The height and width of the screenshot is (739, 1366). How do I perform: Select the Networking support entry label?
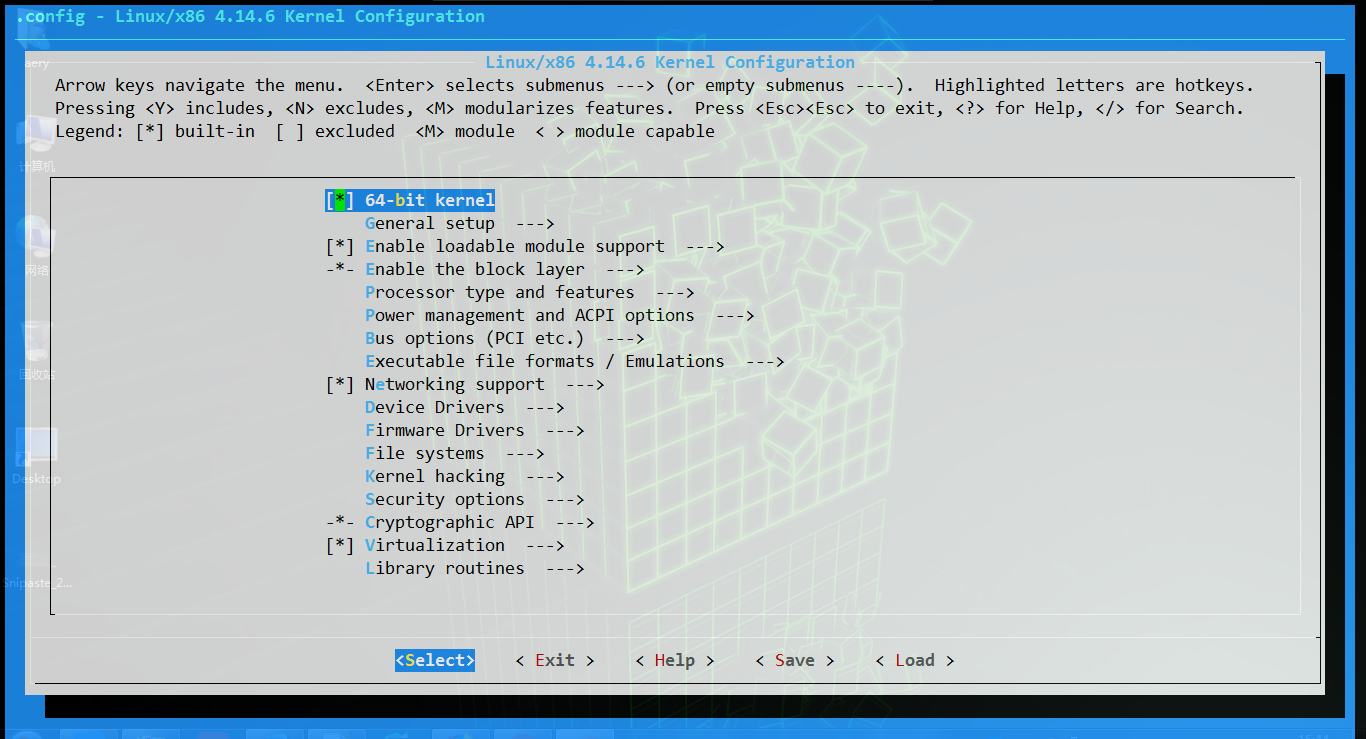[455, 384]
